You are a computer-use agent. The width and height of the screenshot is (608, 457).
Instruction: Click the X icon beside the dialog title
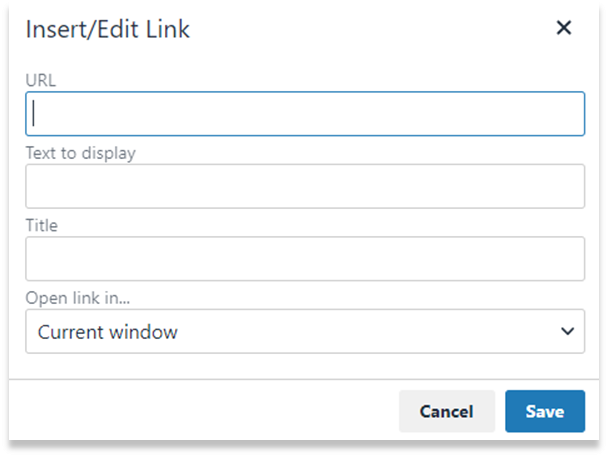563,28
